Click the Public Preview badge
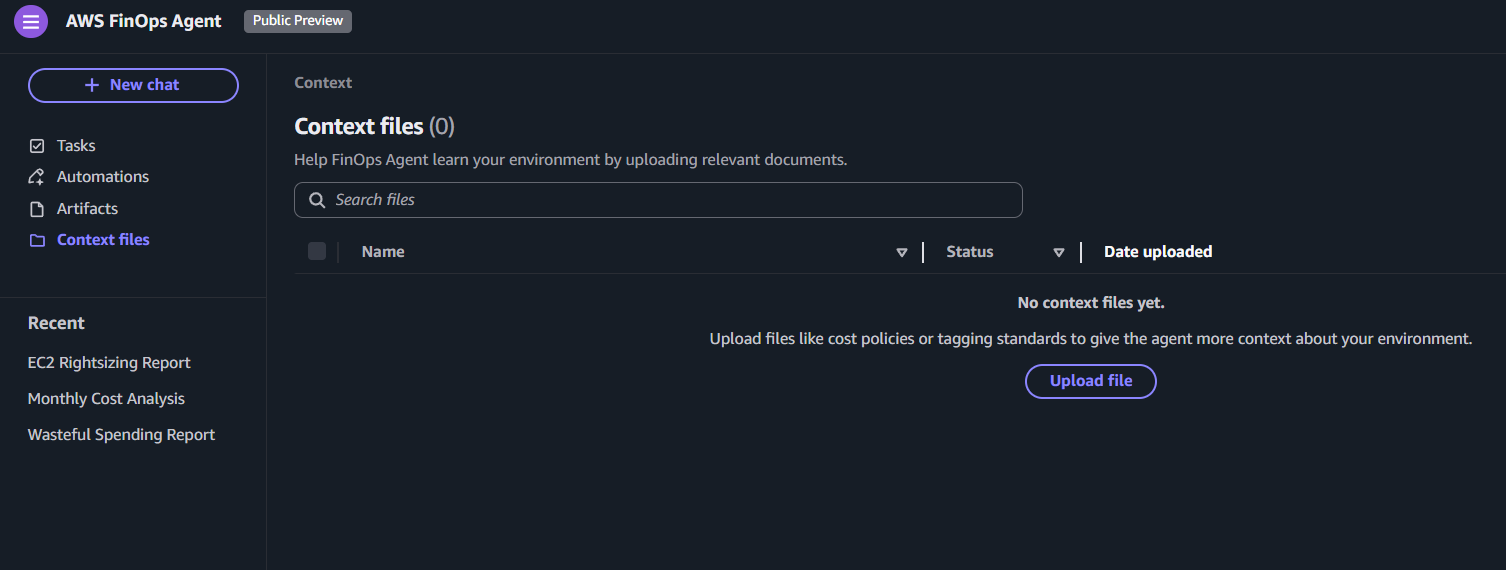This screenshot has height=570, width=1506. 298,21
